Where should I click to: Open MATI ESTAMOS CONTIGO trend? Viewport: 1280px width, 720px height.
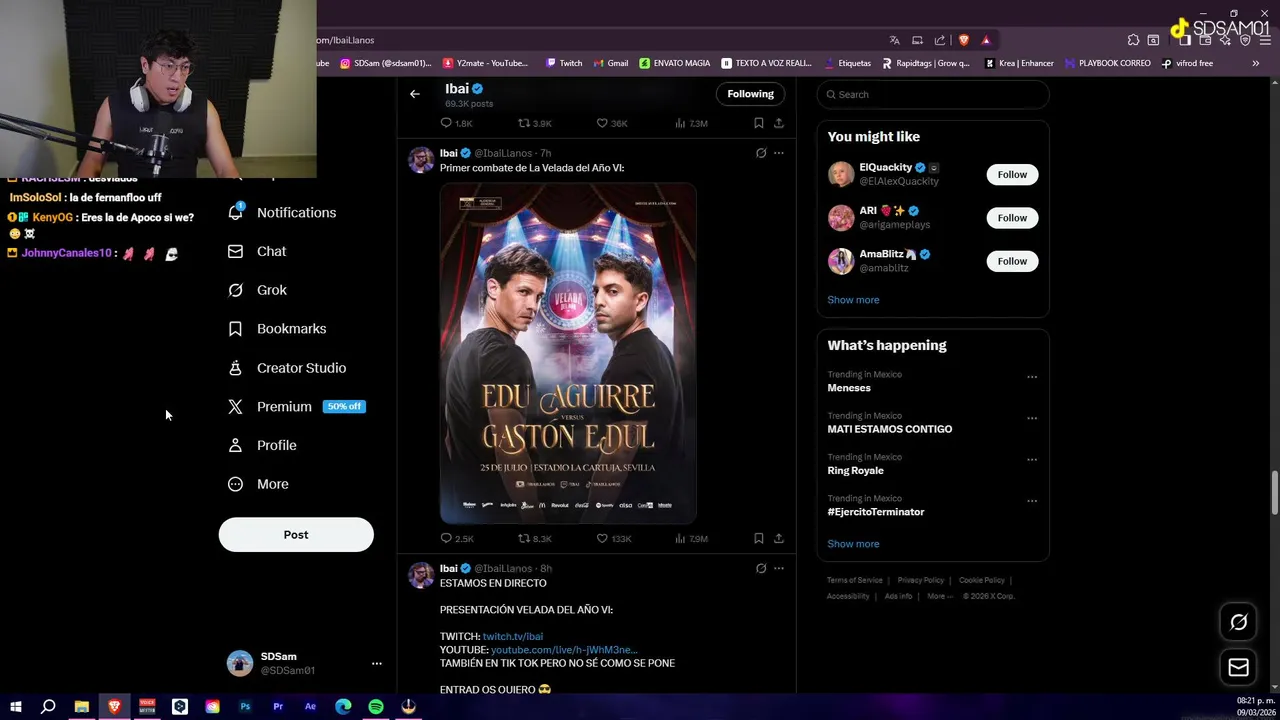pos(889,429)
